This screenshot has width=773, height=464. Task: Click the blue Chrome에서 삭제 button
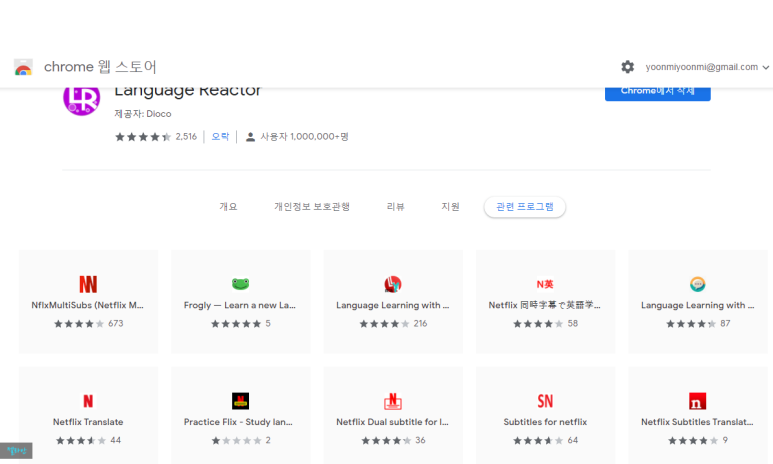coord(658,94)
